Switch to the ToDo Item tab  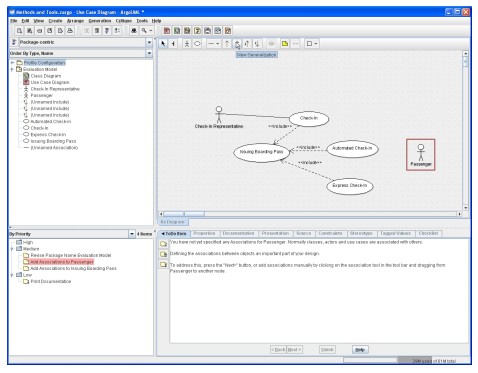tap(174, 234)
